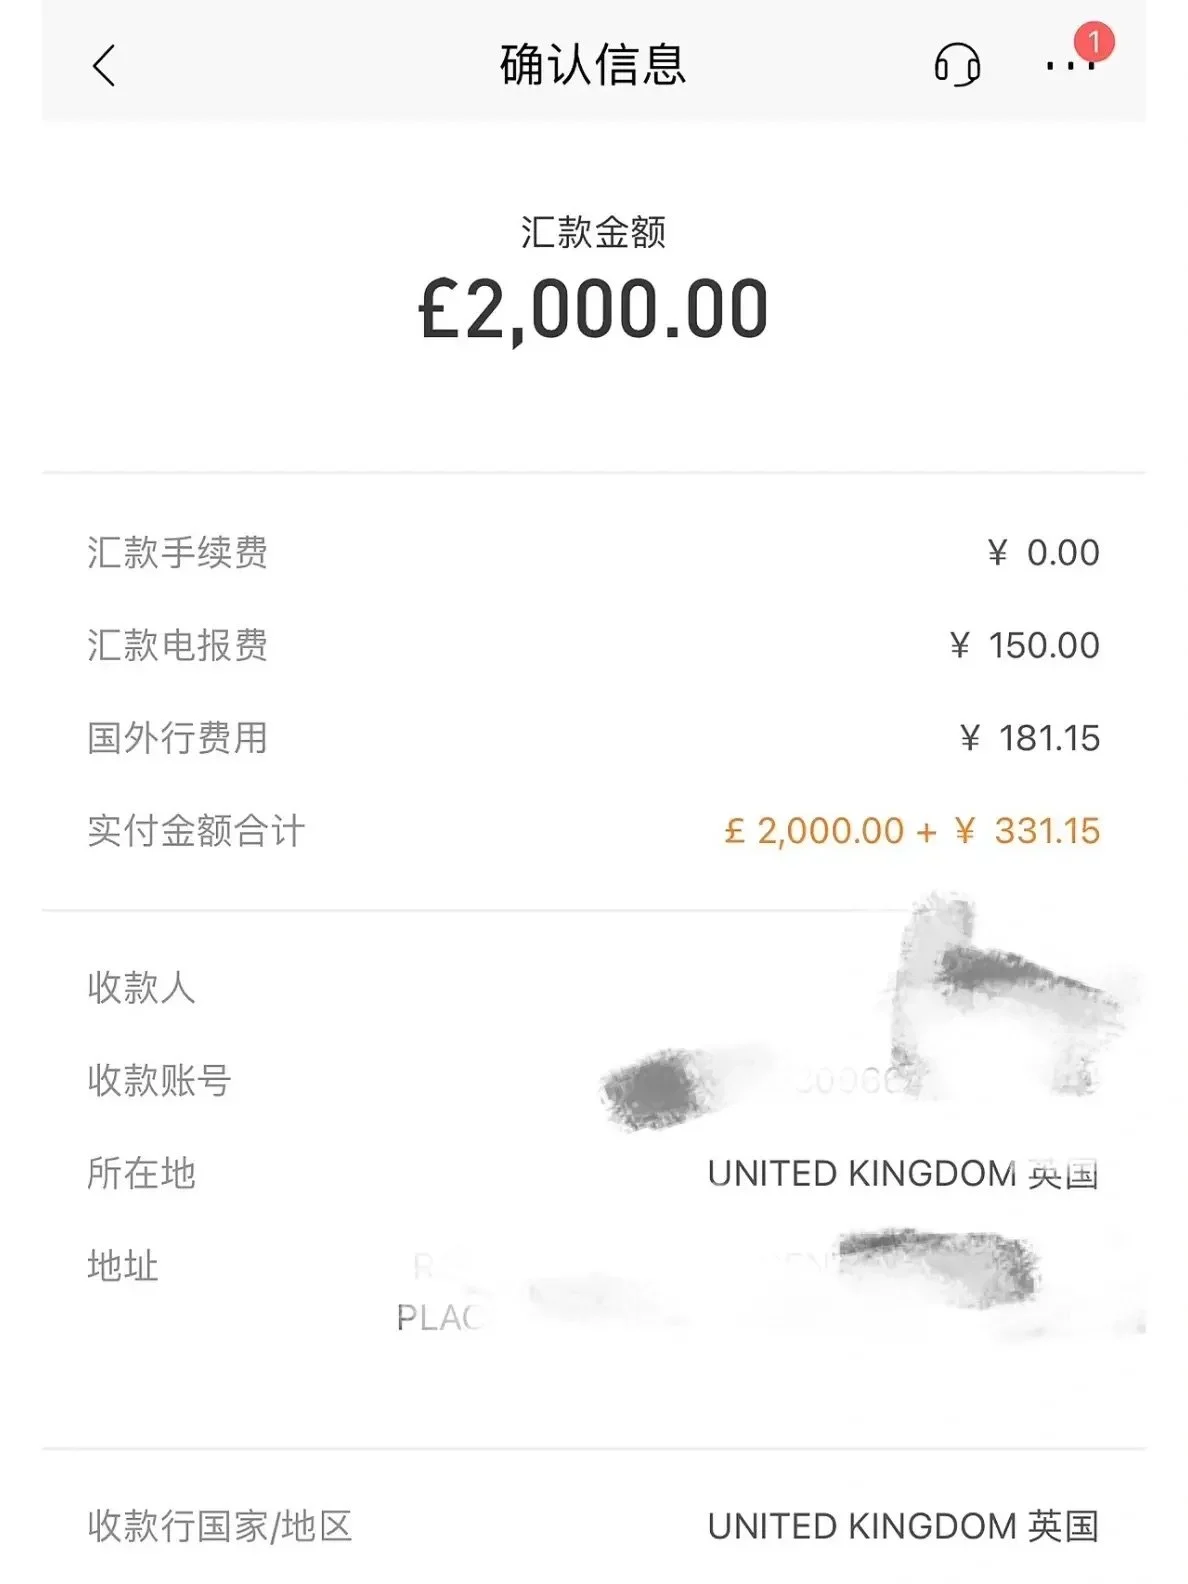
Task: Tap the ¥ 150.00 cable fee value
Action: [1024, 645]
